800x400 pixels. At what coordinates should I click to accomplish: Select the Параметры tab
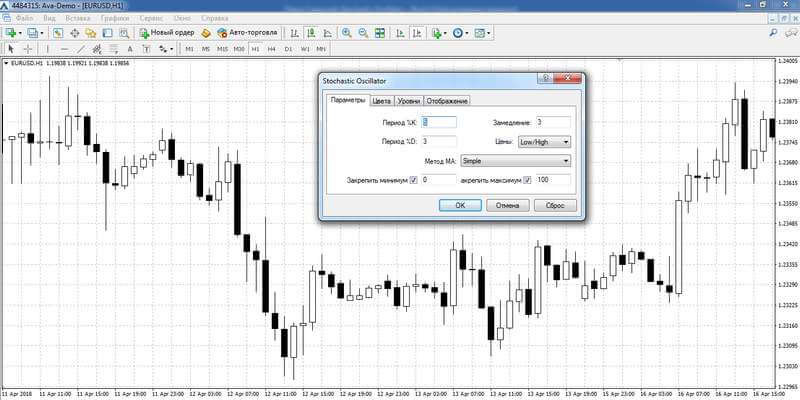(x=348, y=100)
